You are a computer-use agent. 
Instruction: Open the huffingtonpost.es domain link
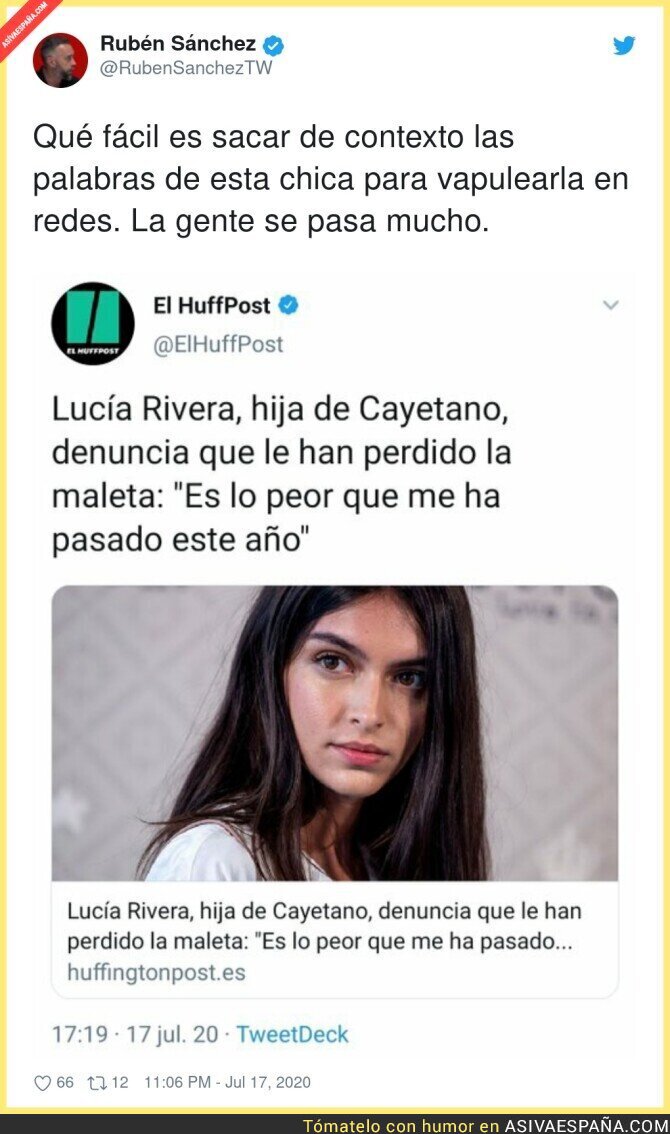tap(156, 972)
